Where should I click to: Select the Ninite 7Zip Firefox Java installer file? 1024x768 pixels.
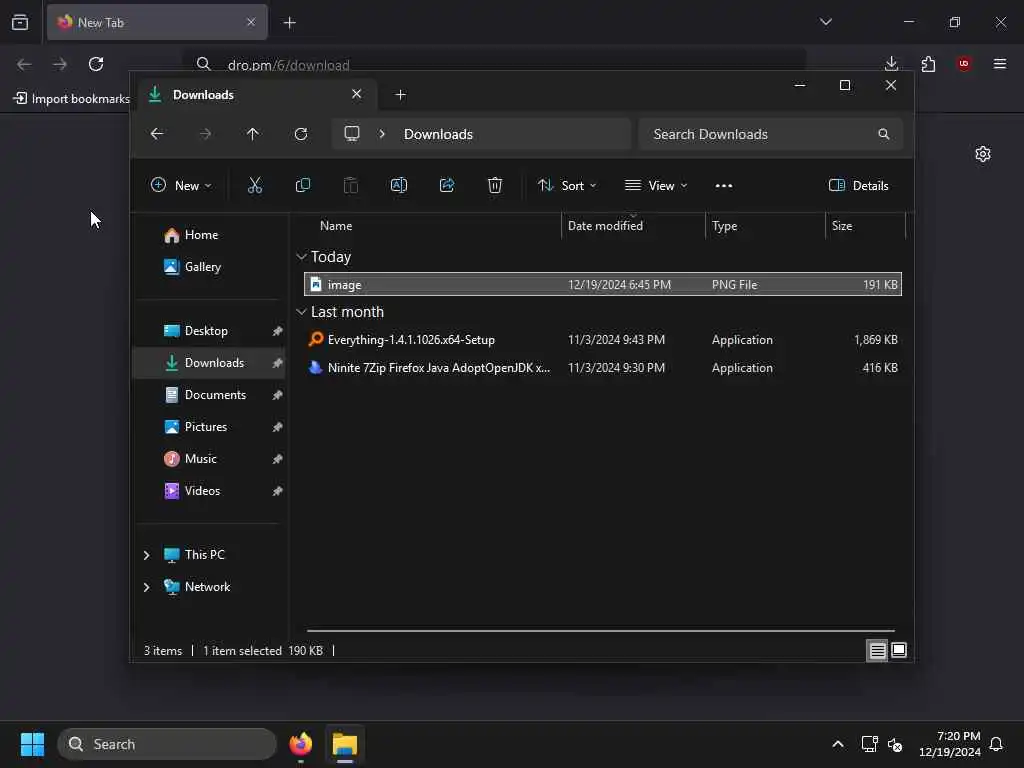pyautogui.click(x=602, y=368)
